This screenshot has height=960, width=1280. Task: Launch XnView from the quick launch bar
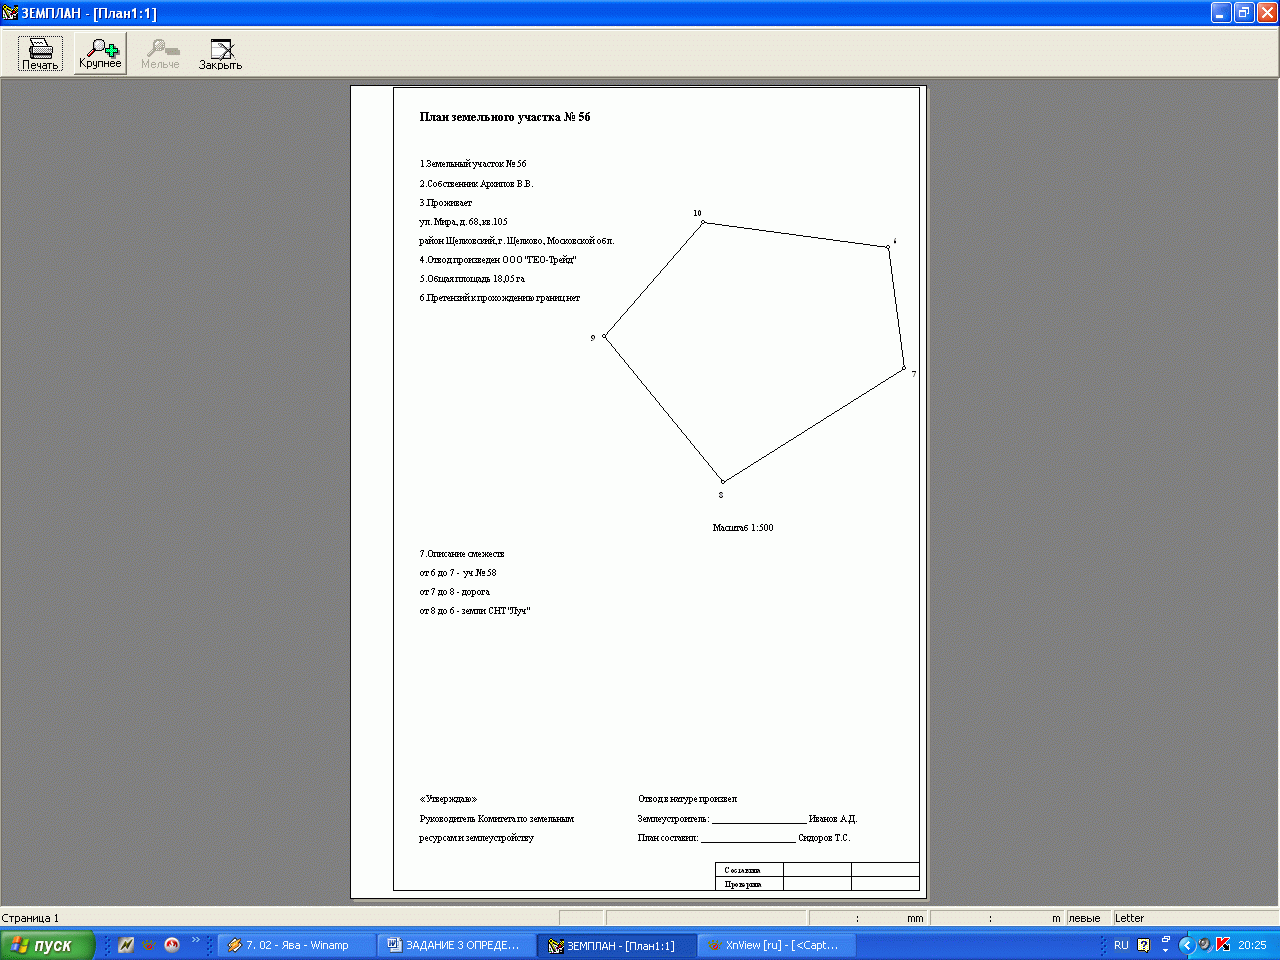[x=149, y=945]
